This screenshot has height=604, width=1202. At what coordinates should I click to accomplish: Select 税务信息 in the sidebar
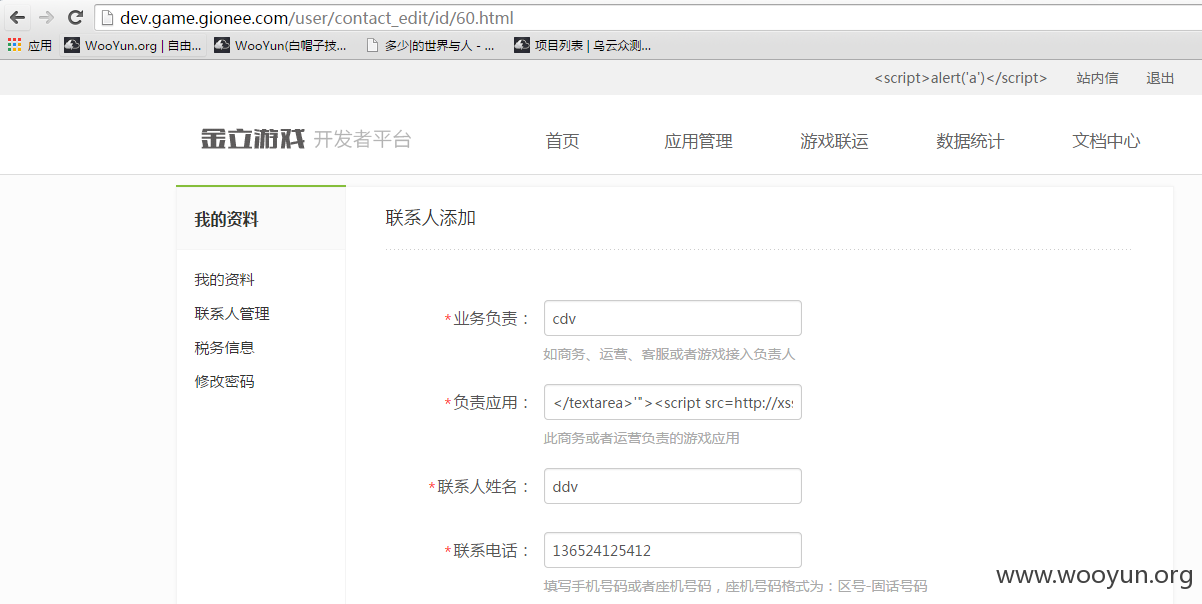click(x=224, y=348)
